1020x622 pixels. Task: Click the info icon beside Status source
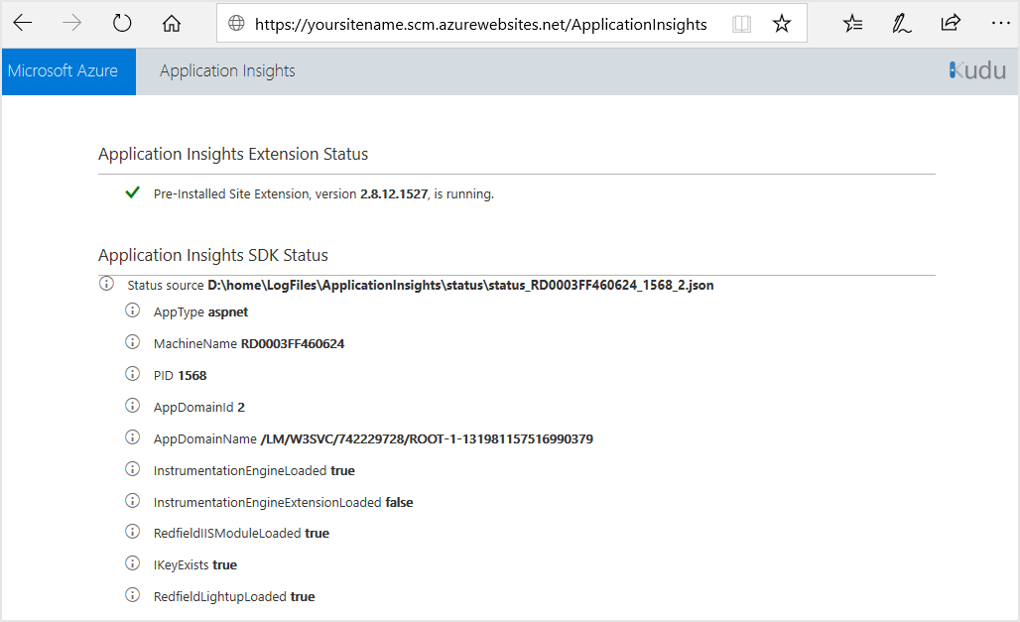[106, 284]
